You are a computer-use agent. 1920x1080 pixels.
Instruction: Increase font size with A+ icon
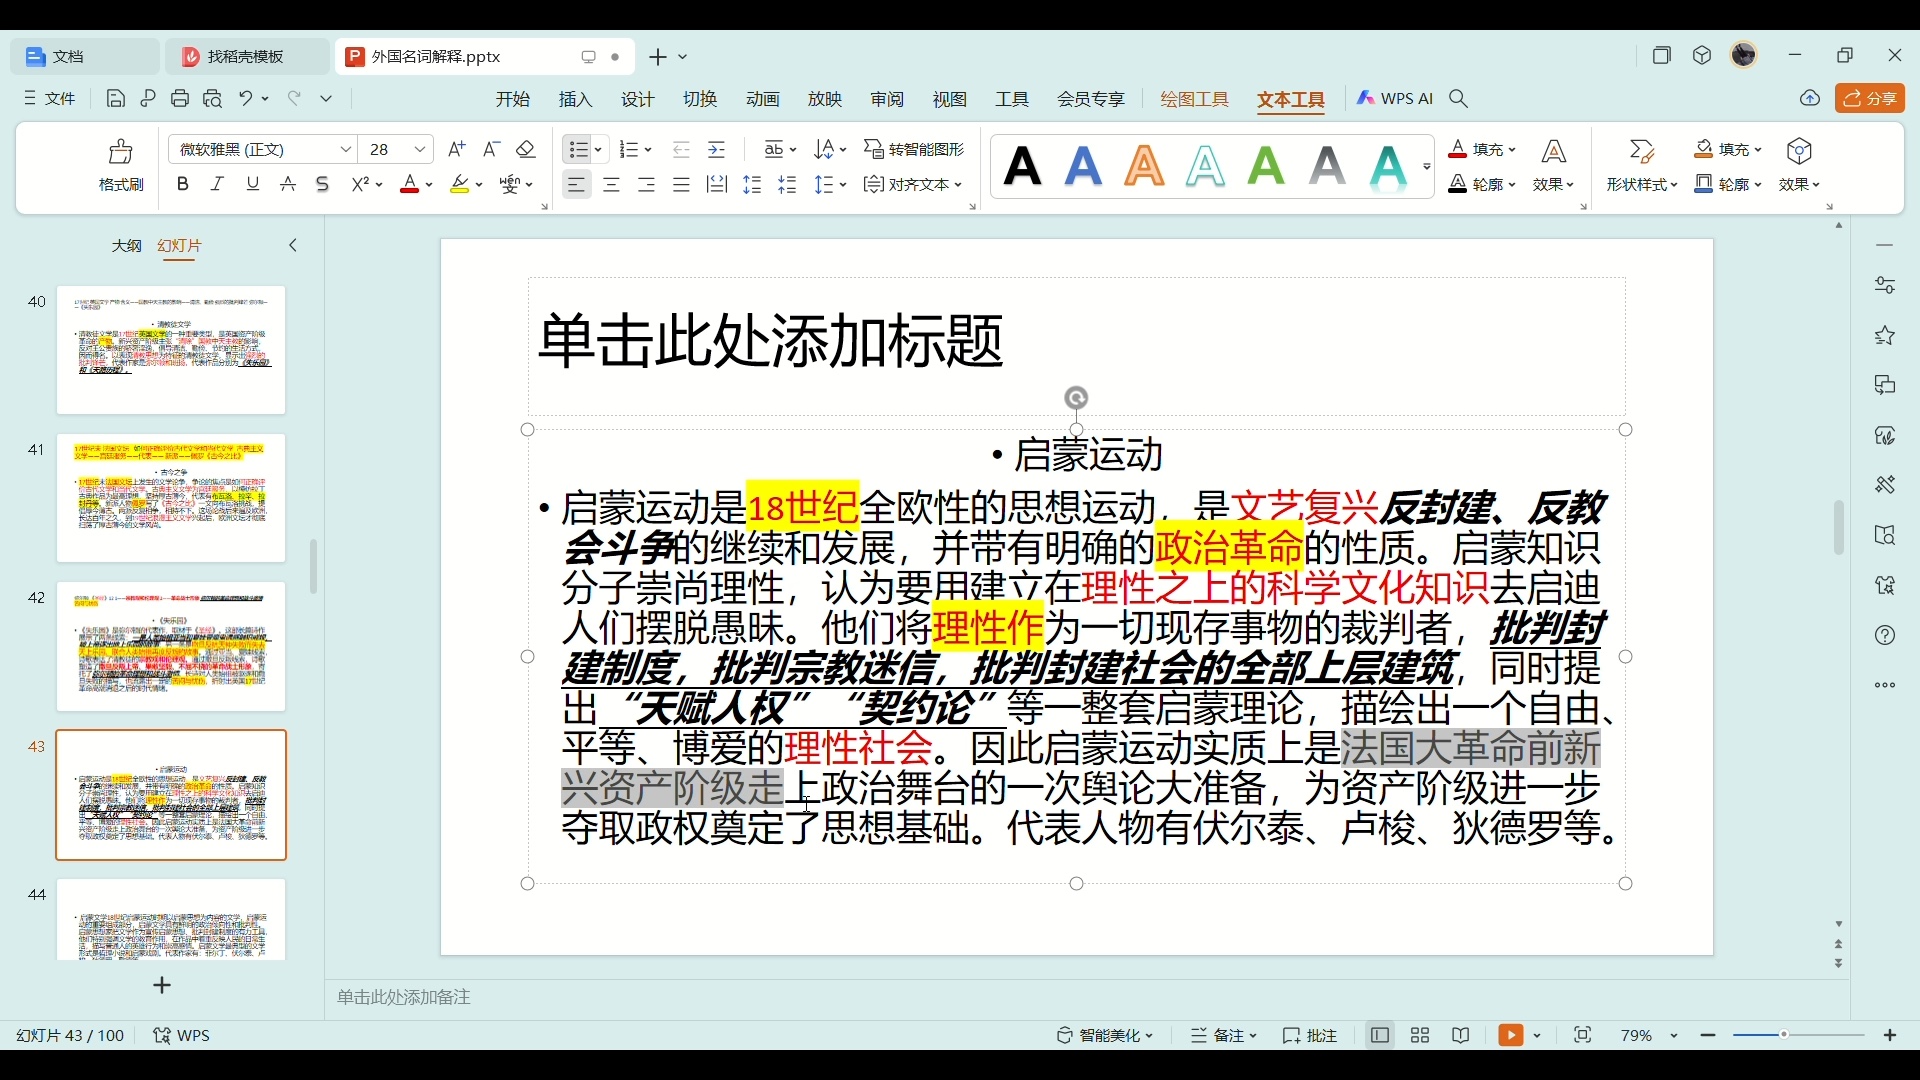[x=457, y=149]
